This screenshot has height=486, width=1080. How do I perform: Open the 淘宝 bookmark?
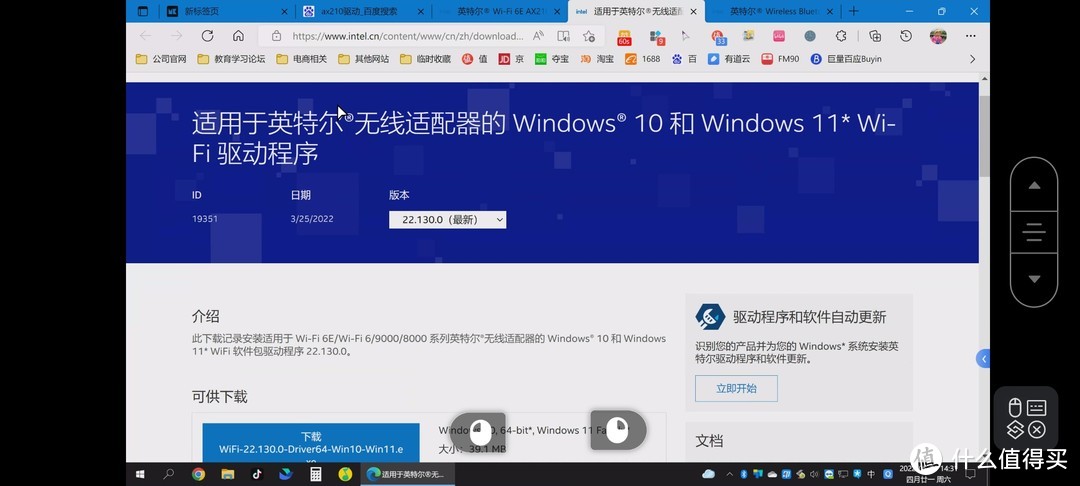tap(597, 59)
